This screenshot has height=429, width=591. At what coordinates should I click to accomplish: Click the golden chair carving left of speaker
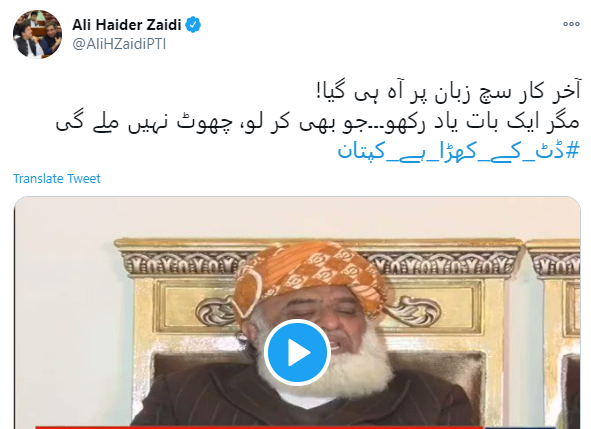(213, 311)
